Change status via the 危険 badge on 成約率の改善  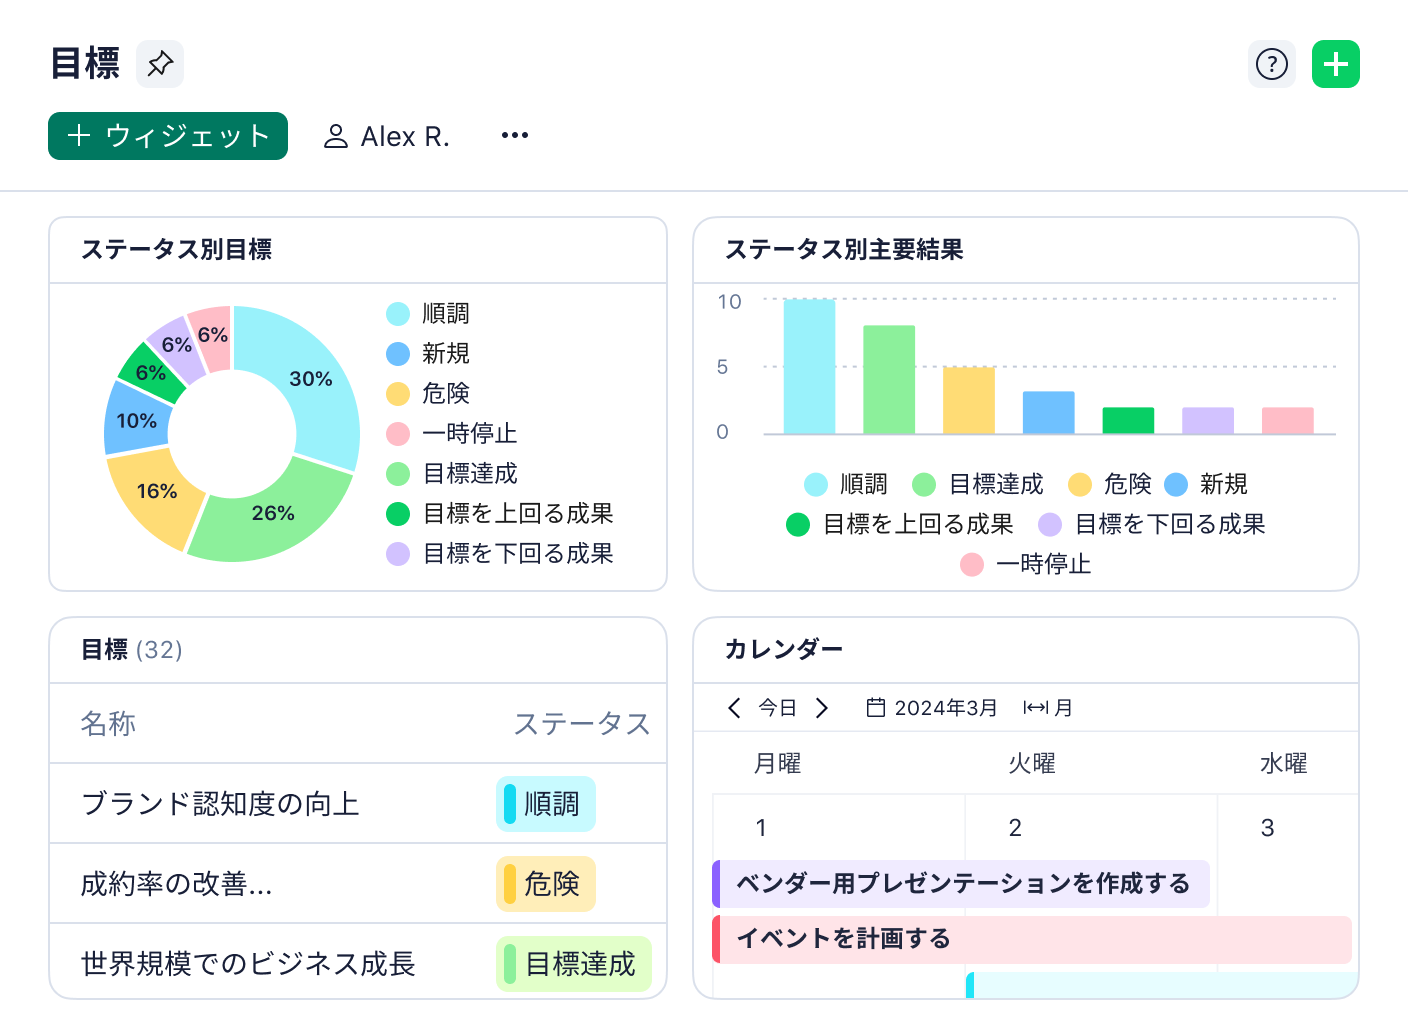tap(545, 884)
